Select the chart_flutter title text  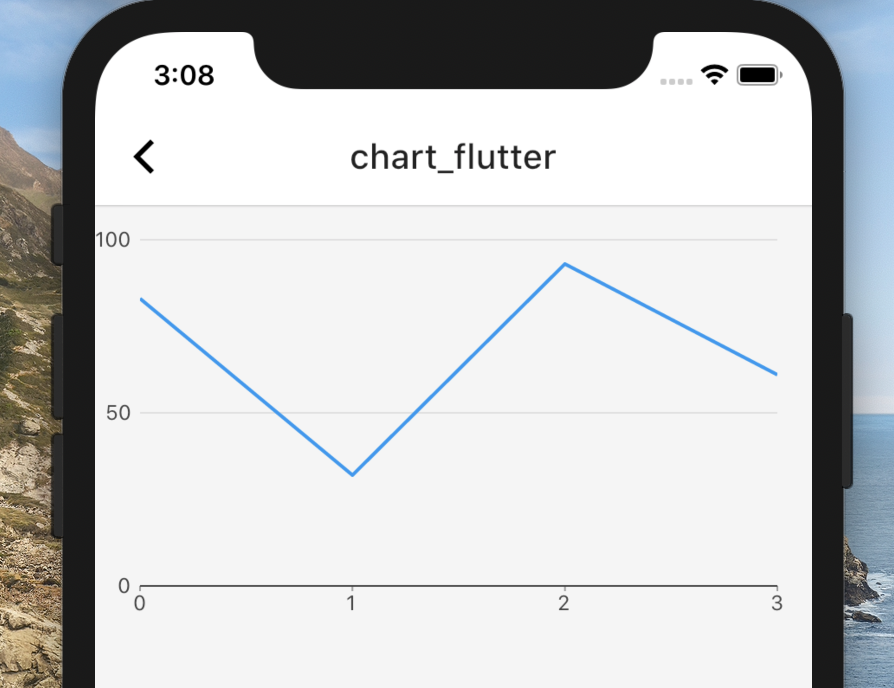(453, 156)
